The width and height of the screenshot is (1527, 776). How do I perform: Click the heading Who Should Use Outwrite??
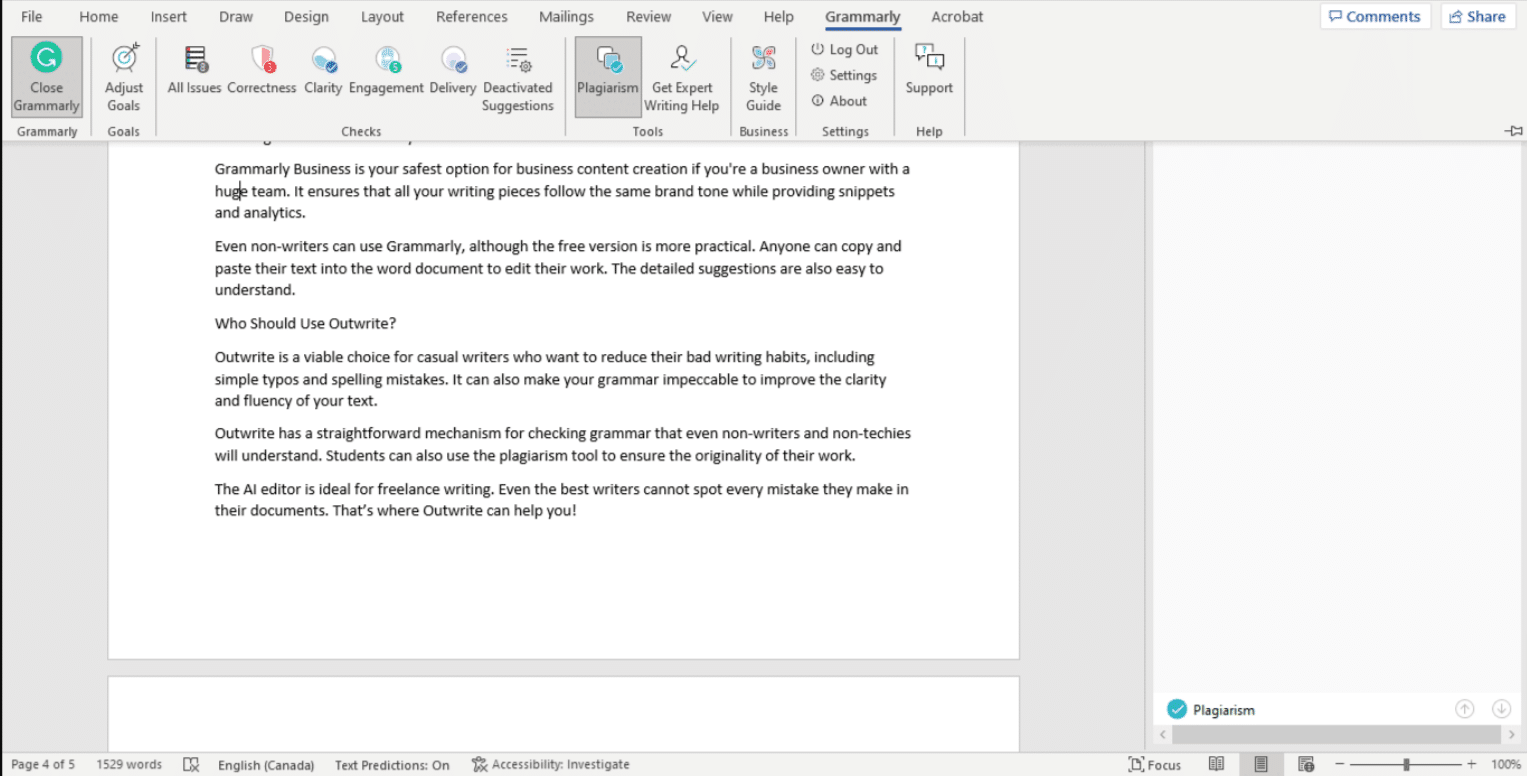pyautogui.click(x=305, y=324)
